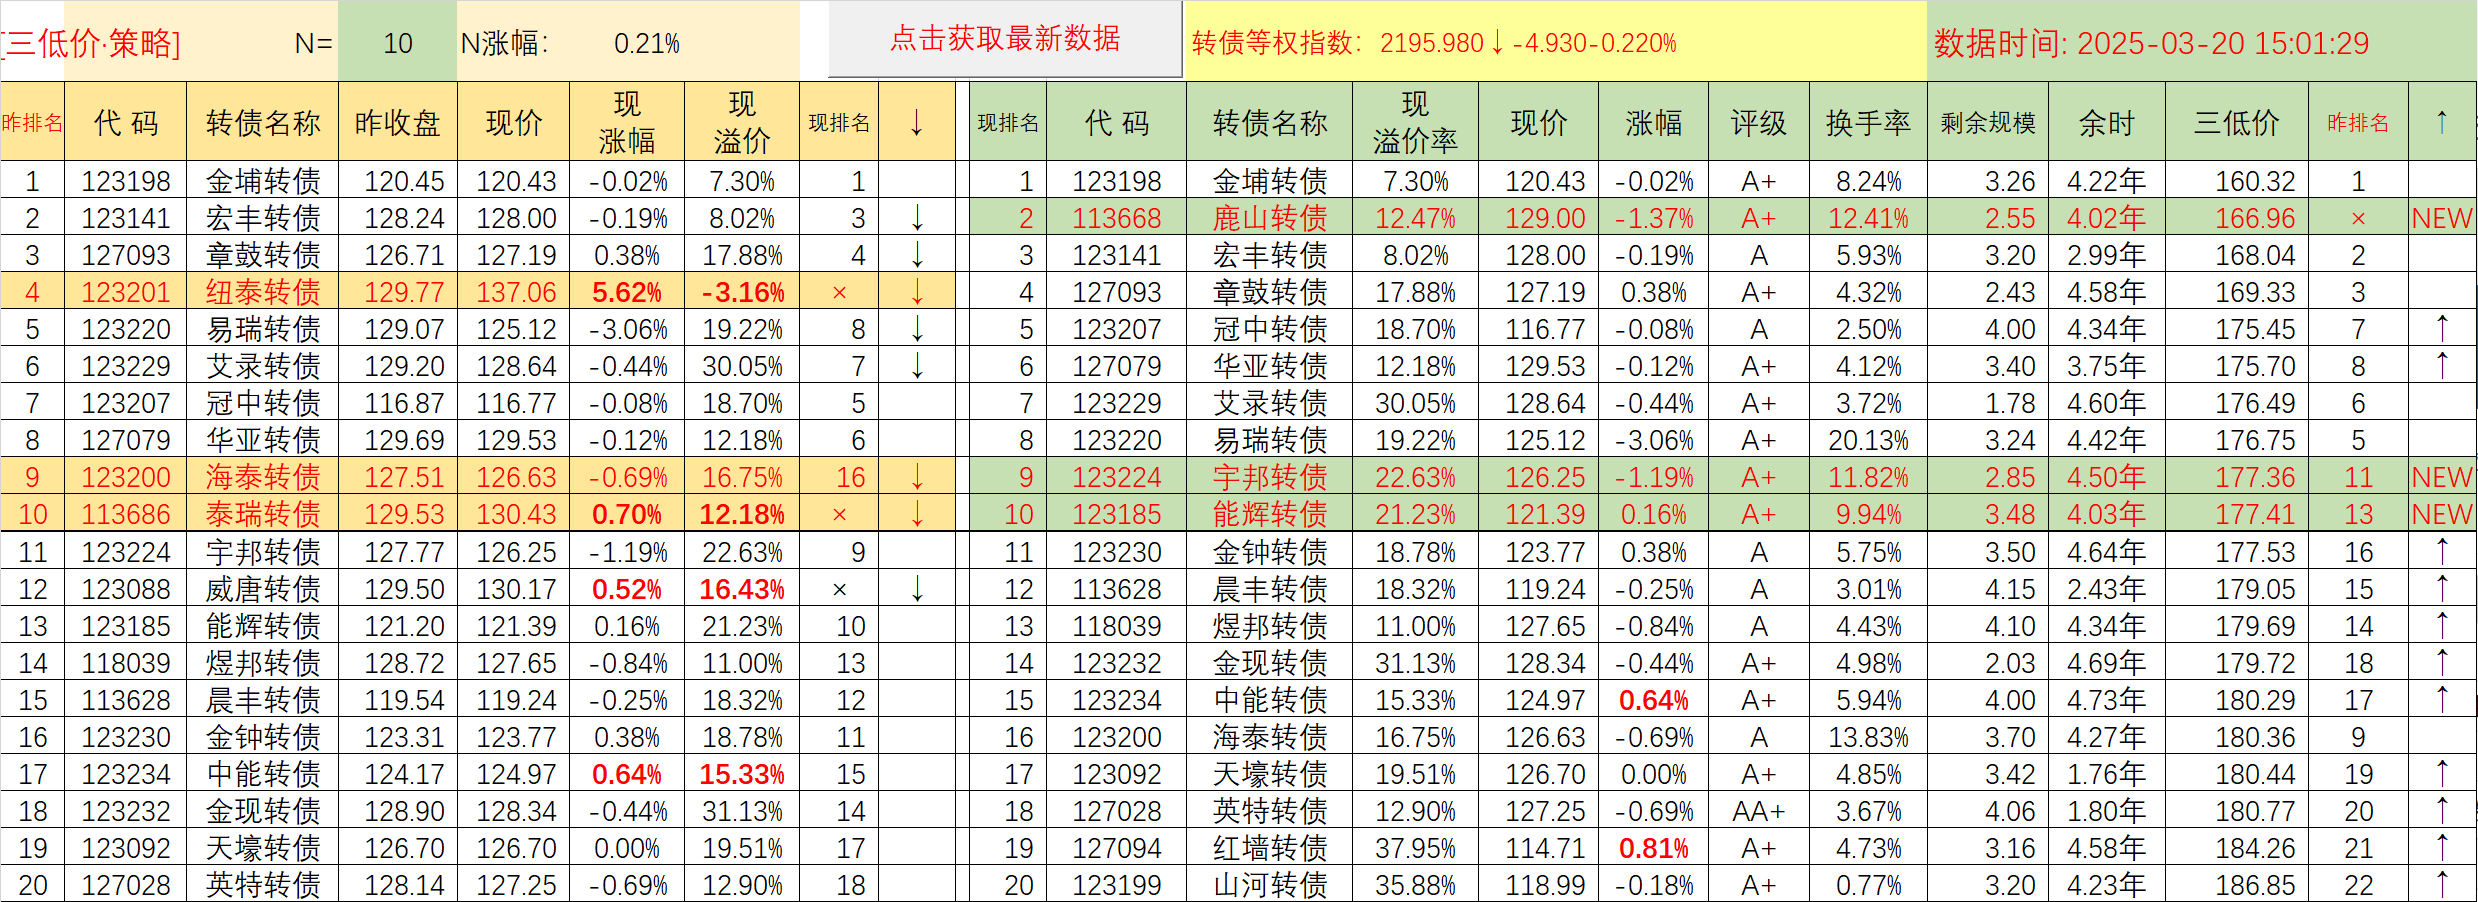Select the N涨幅 value 0.21%
2478x902 pixels.
pyautogui.click(x=647, y=44)
